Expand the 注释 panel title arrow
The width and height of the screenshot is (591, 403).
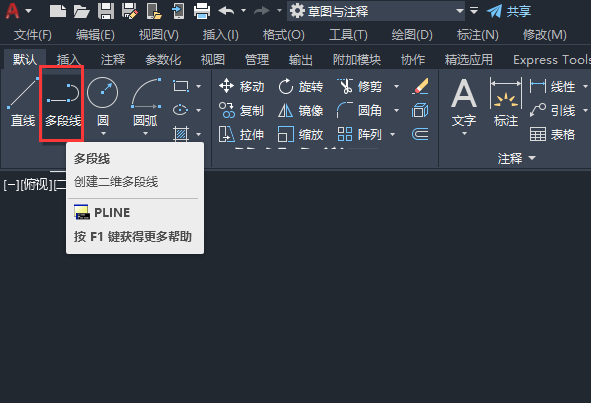pyautogui.click(x=532, y=158)
